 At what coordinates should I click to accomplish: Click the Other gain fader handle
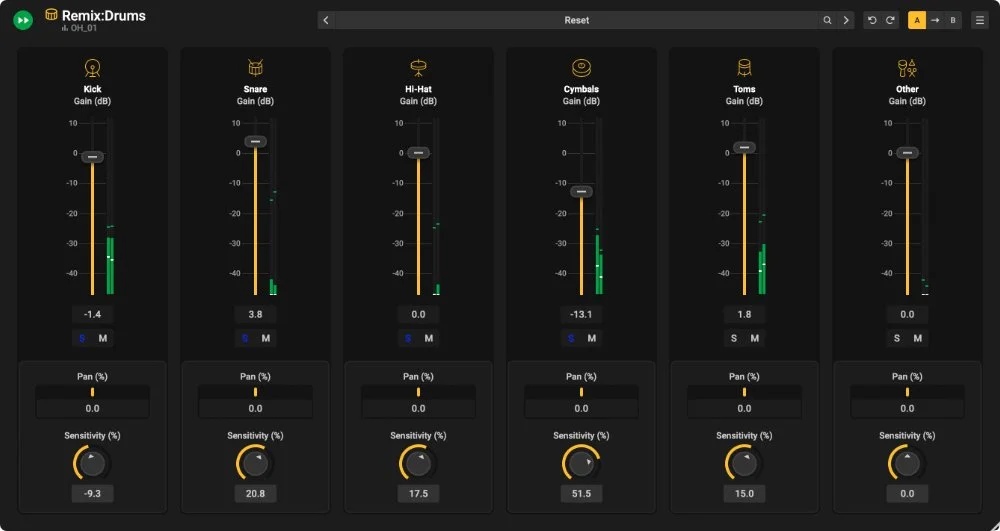point(907,153)
